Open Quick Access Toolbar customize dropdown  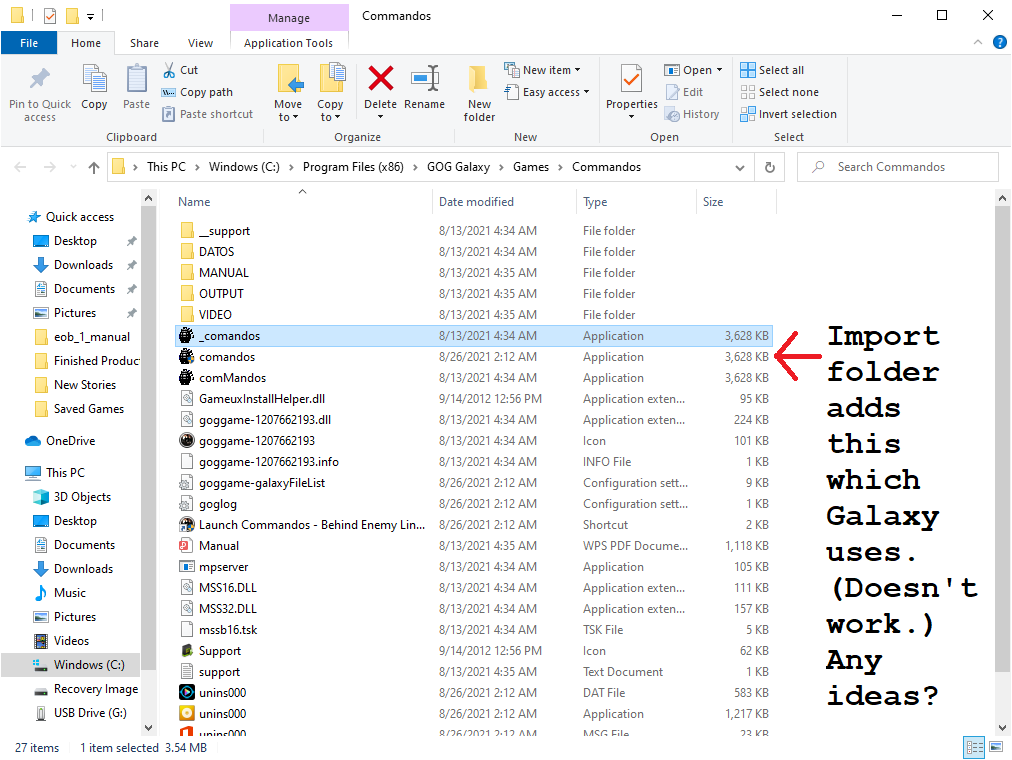coord(91,15)
